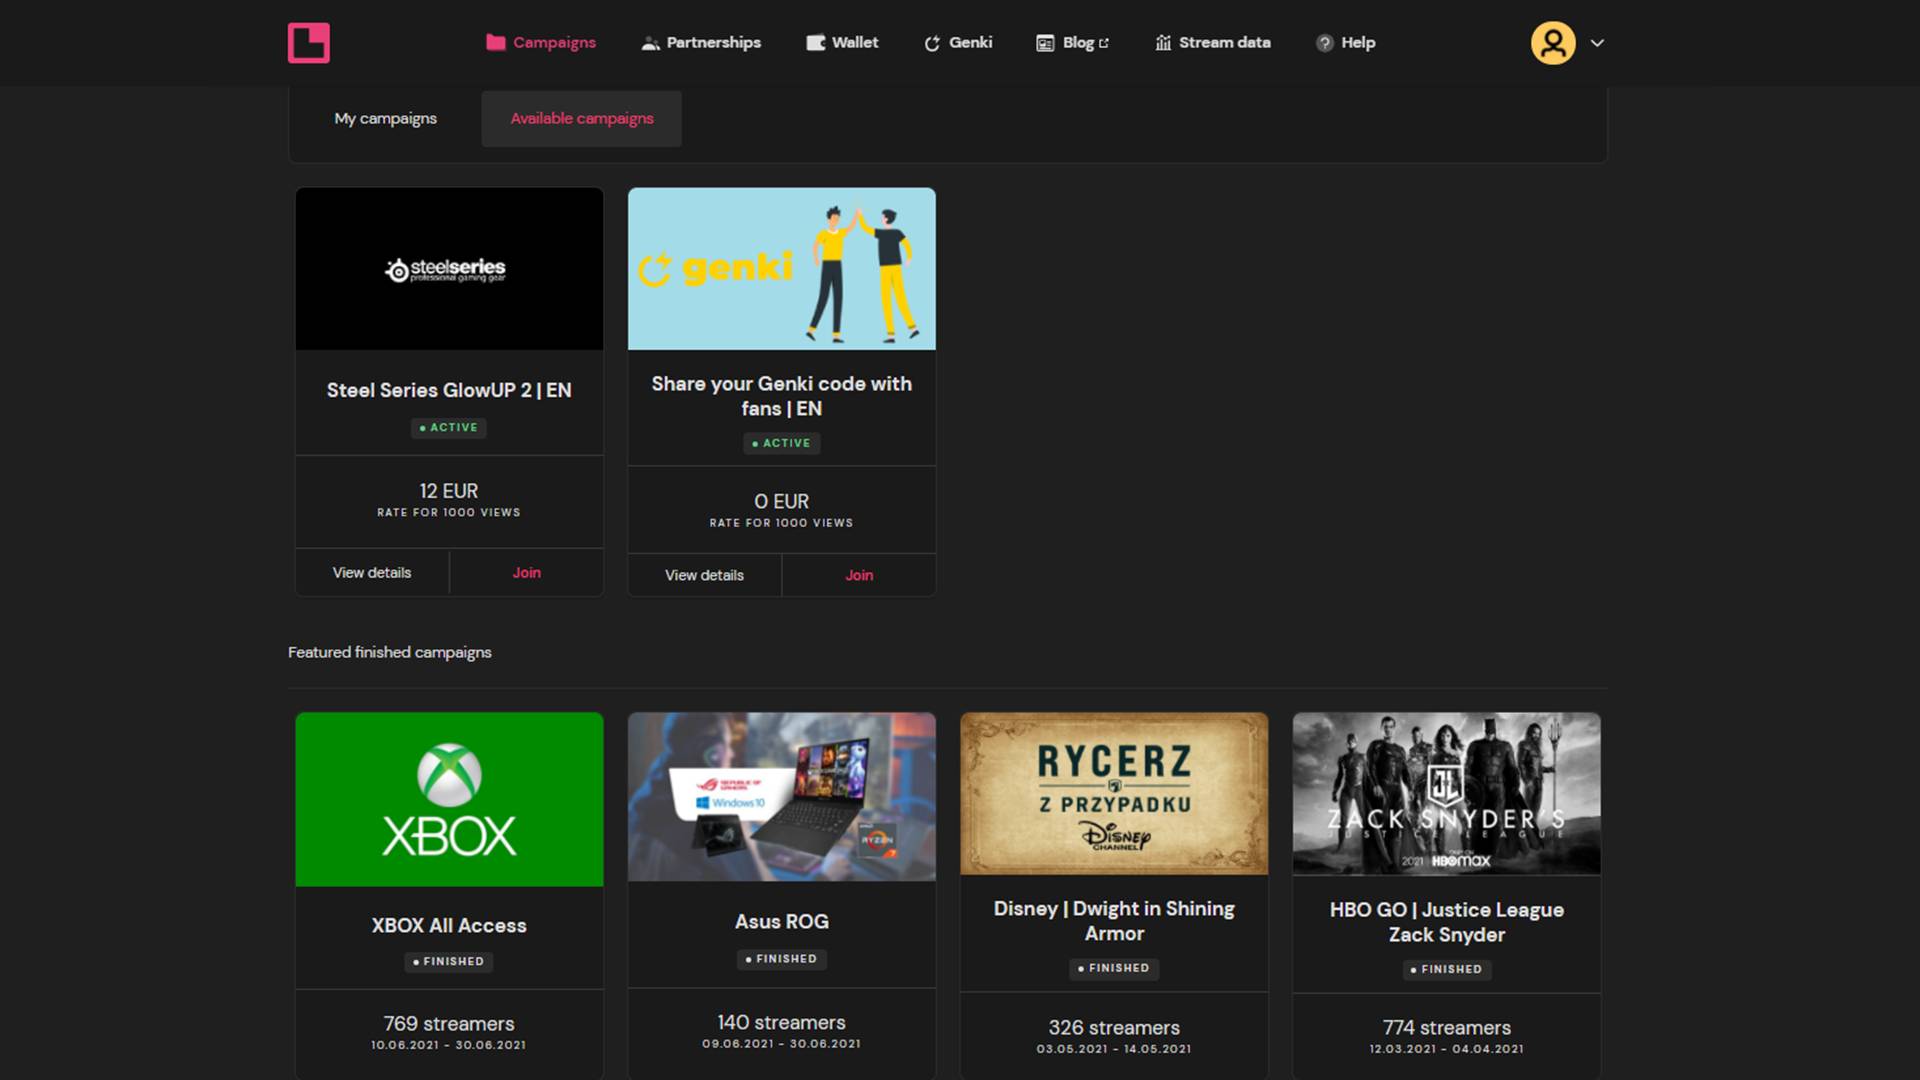Click the Campaigns folder icon
Viewport: 1920px width, 1080px height.
click(x=495, y=42)
